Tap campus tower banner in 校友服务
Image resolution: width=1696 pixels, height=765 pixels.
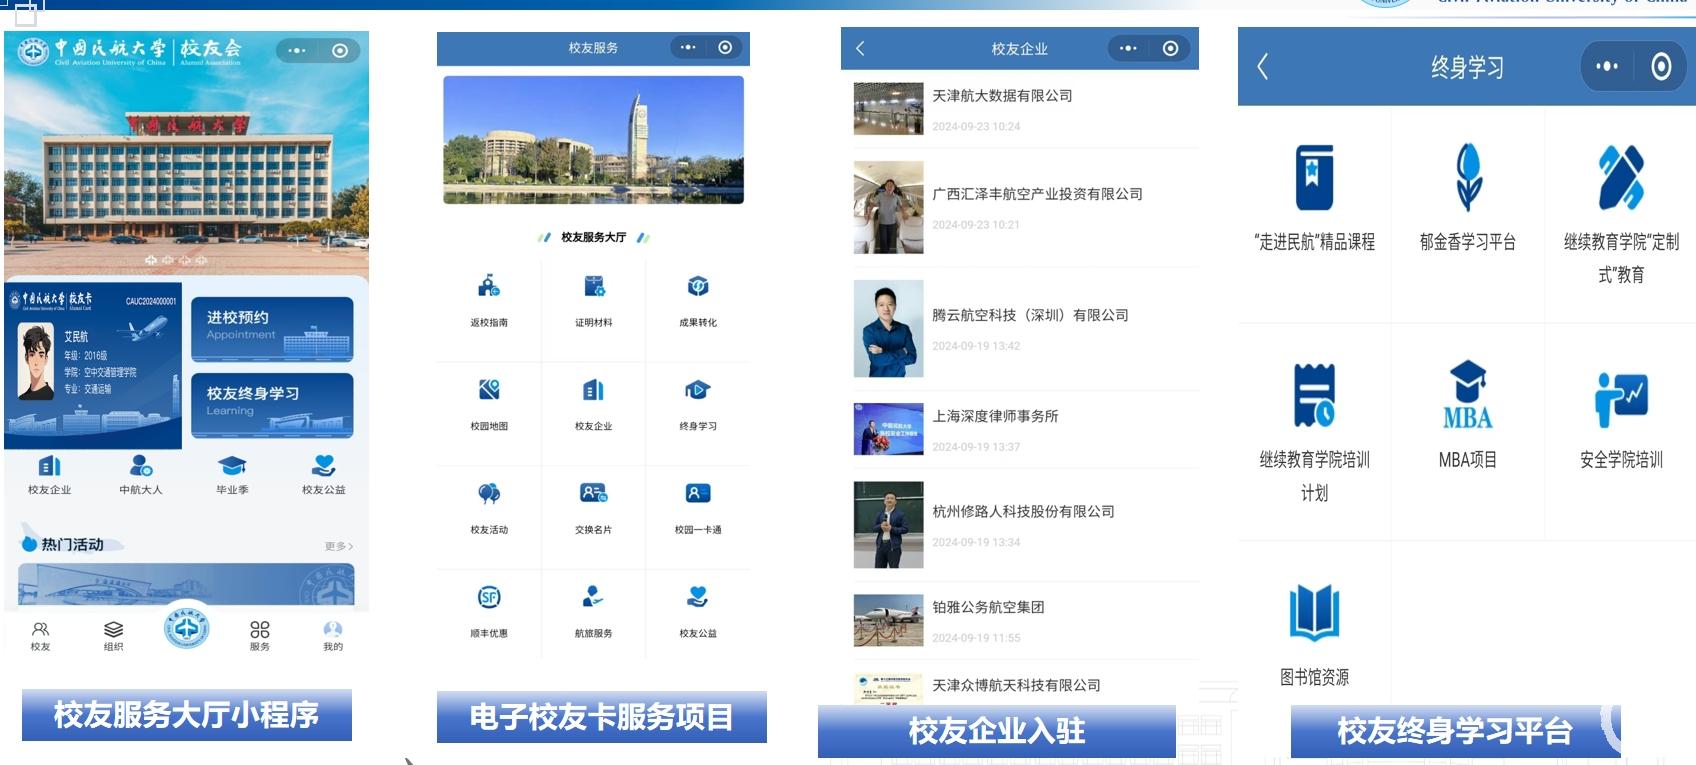(x=594, y=140)
